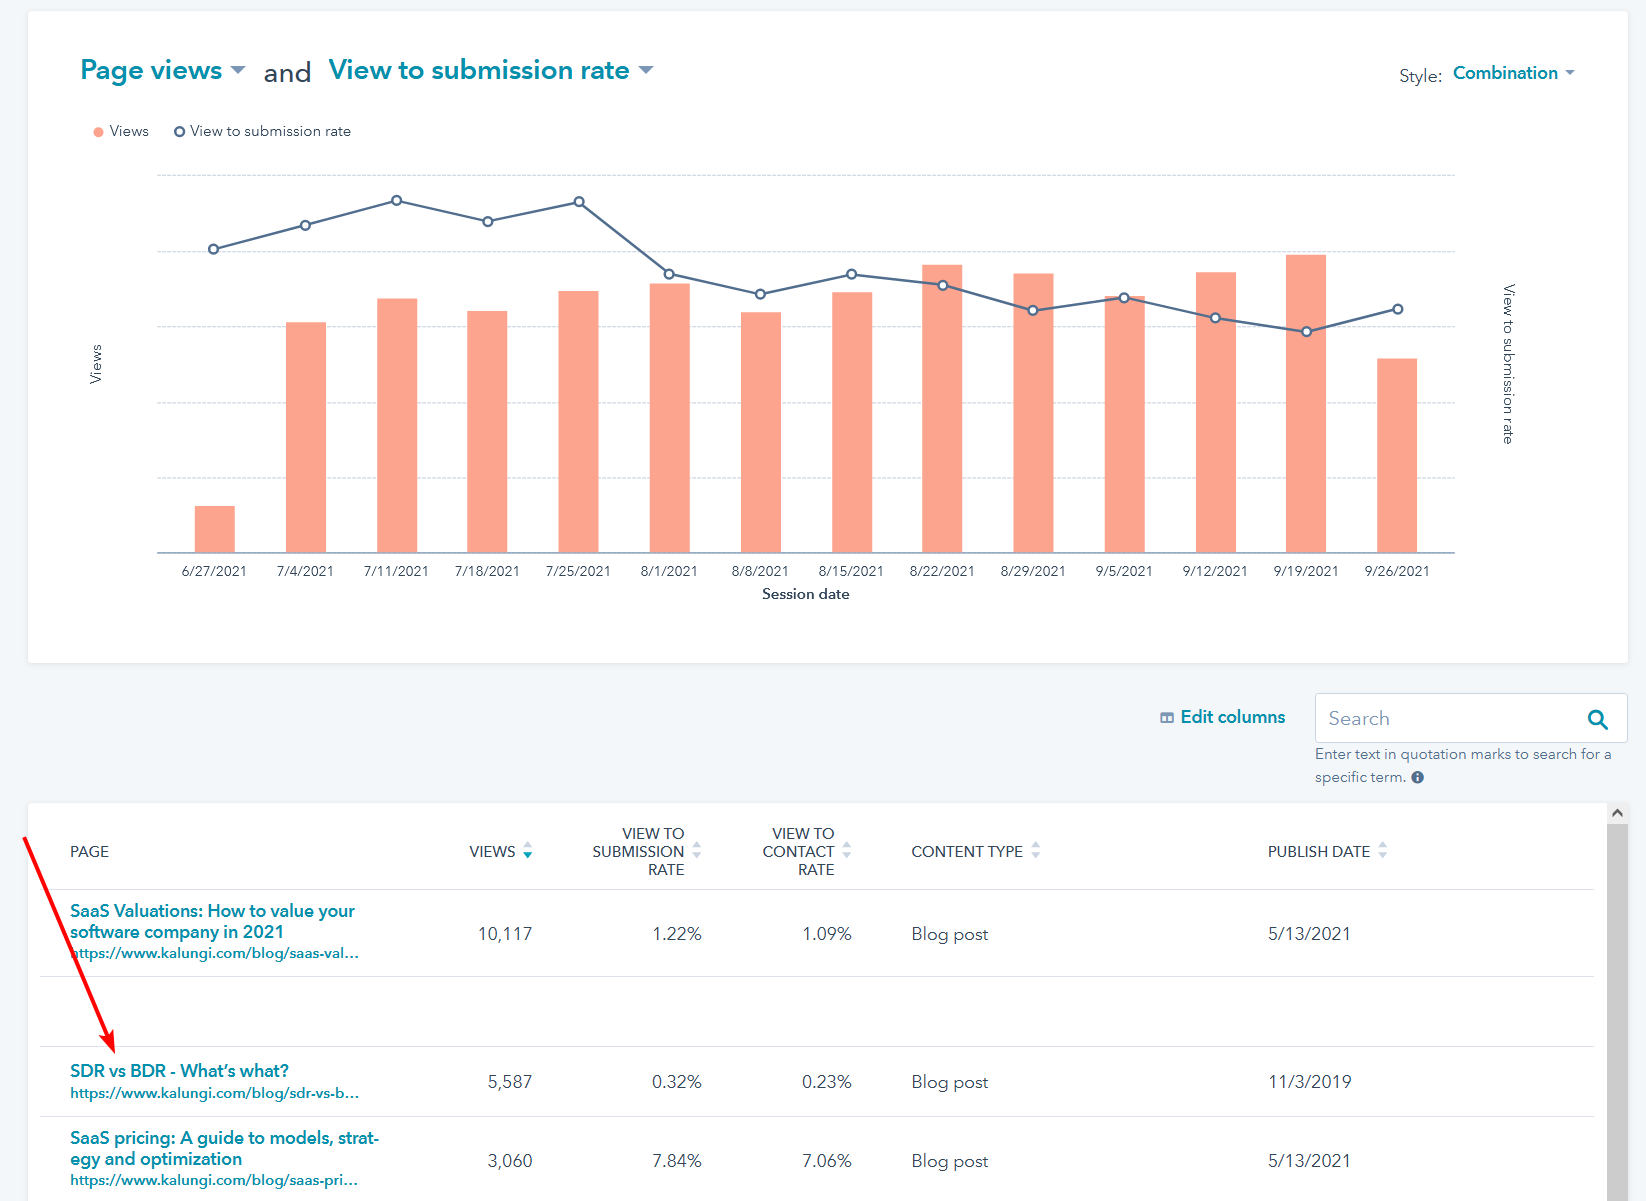Click the Edit columns table icon

click(1166, 718)
